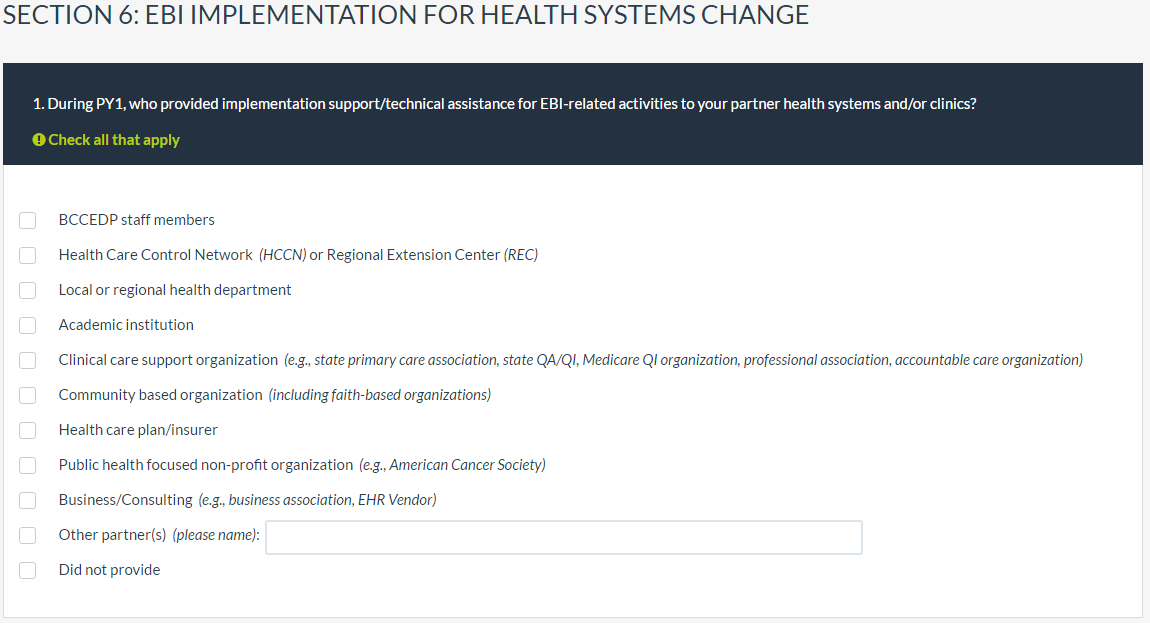The height and width of the screenshot is (623, 1150).
Task: Check the Did not provide checkbox
Action: [x=28, y=570]
